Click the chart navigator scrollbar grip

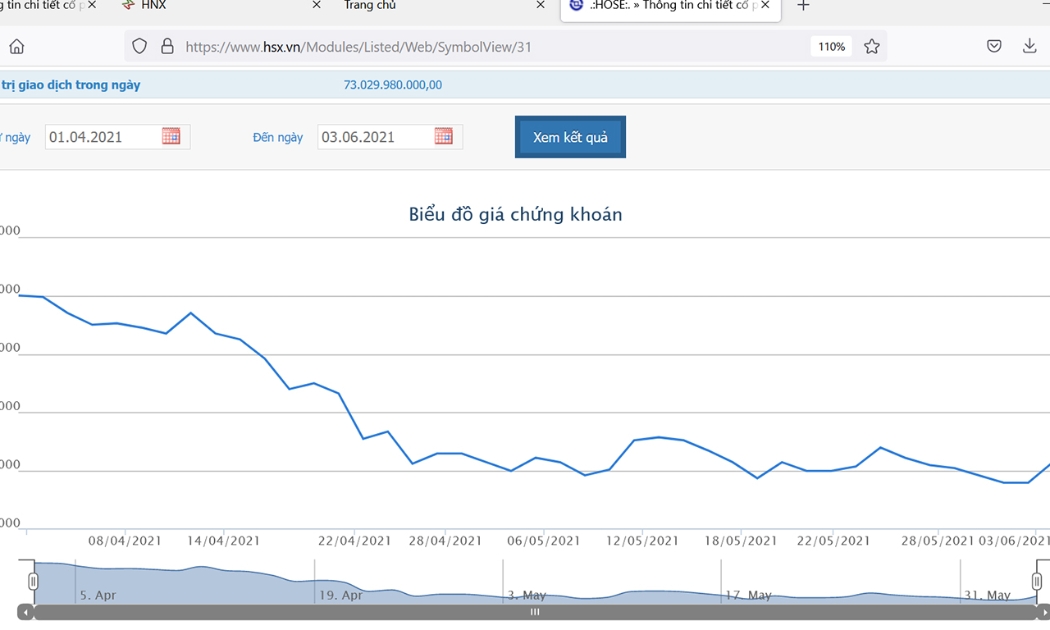534,612
